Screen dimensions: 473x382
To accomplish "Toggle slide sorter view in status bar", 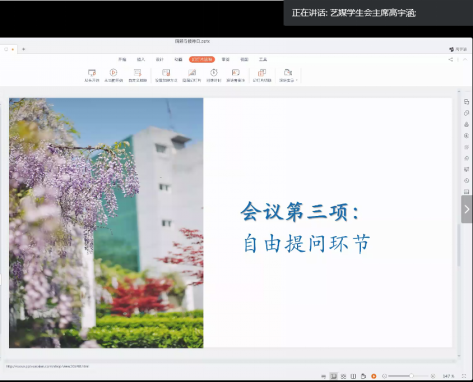I will pyautogui.click(x=343, y=376).
